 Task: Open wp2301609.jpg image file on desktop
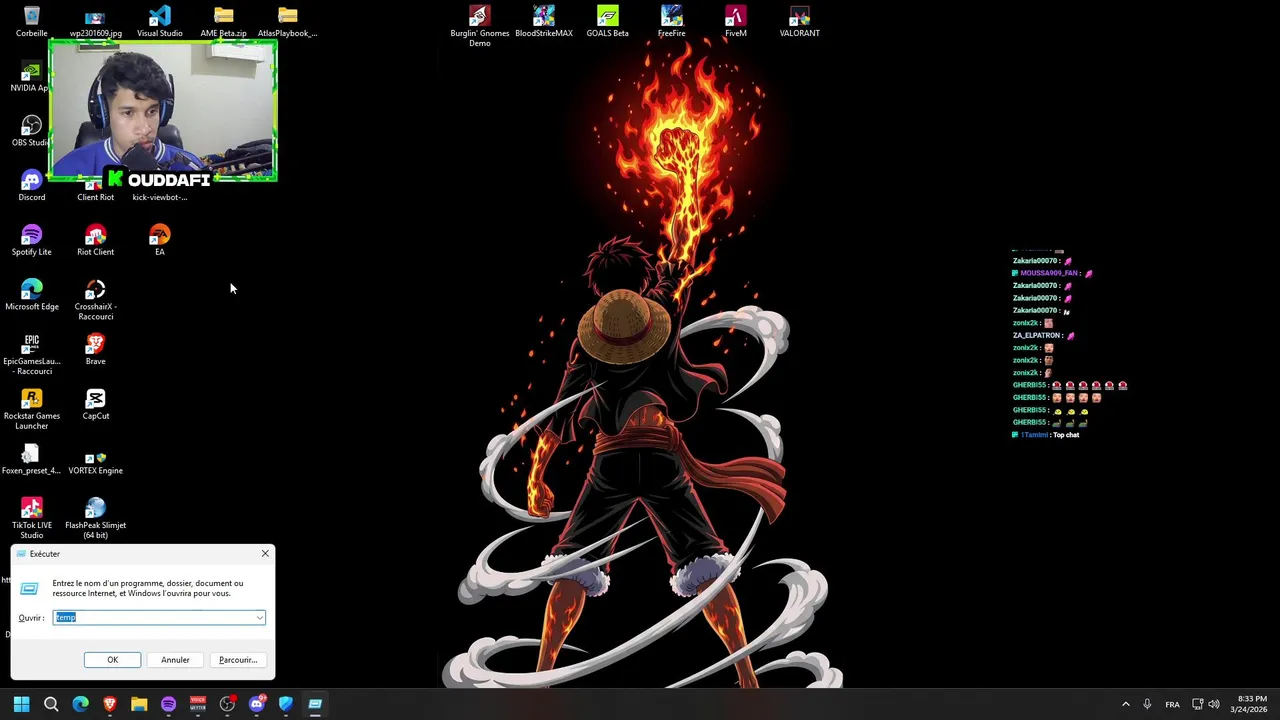(x=95, y=21)
